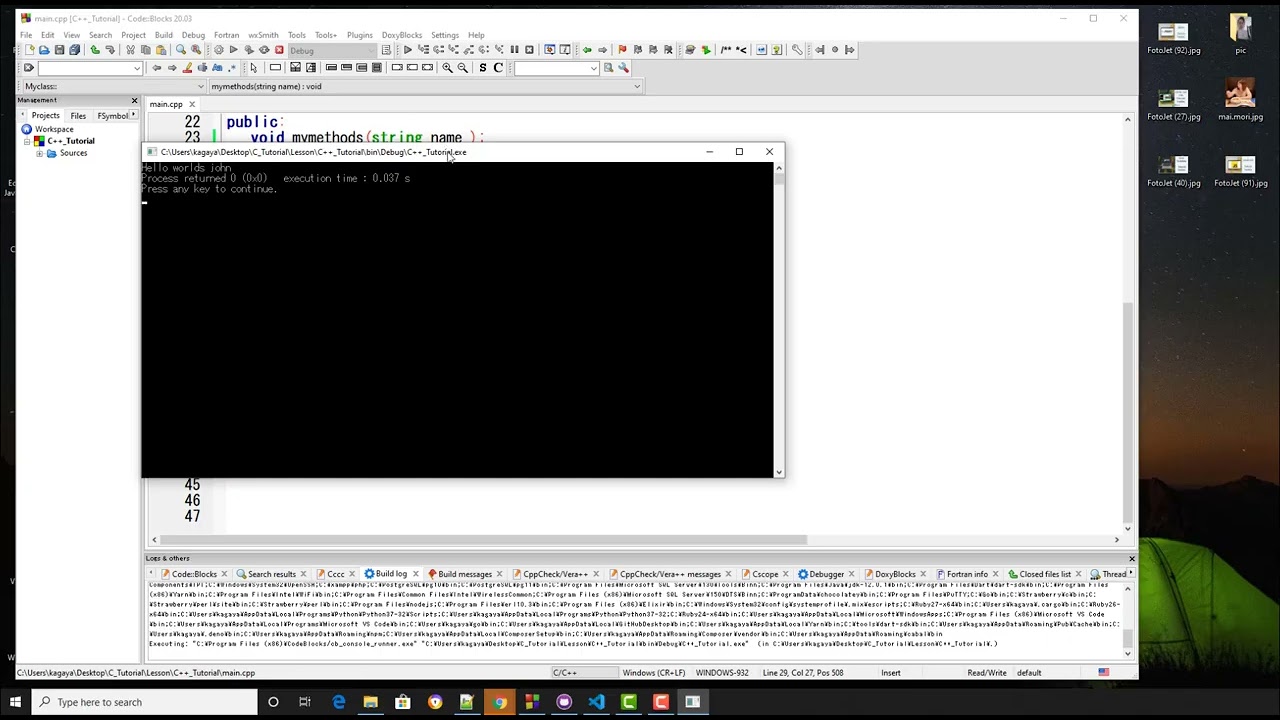
Task: Highlight matches with the marker pen icon
Action: [187, 68]
